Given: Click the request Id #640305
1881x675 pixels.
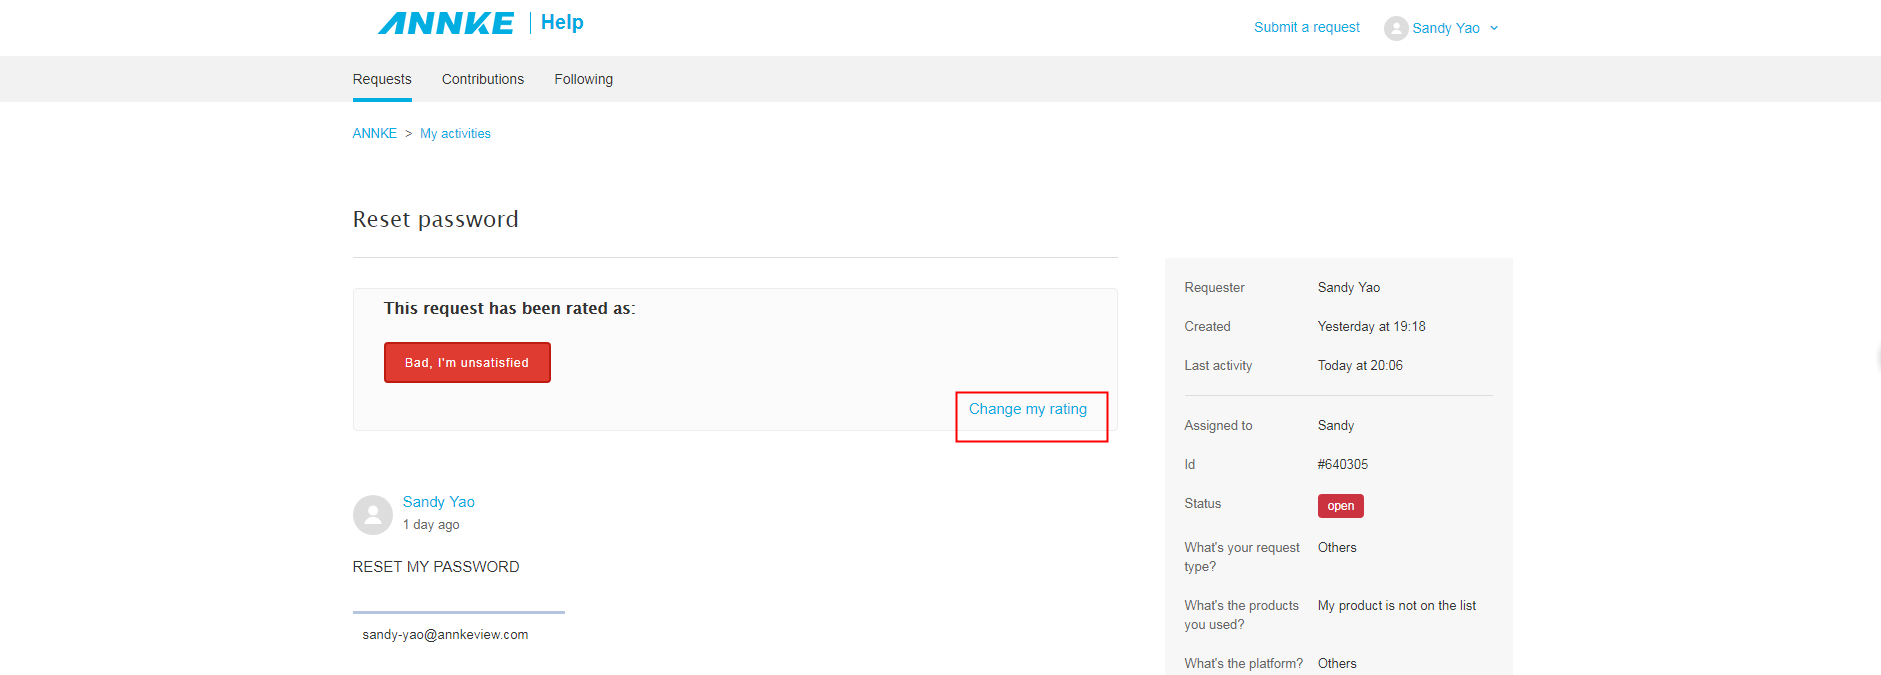Looking at the screenshot, I should (1343, 464).
